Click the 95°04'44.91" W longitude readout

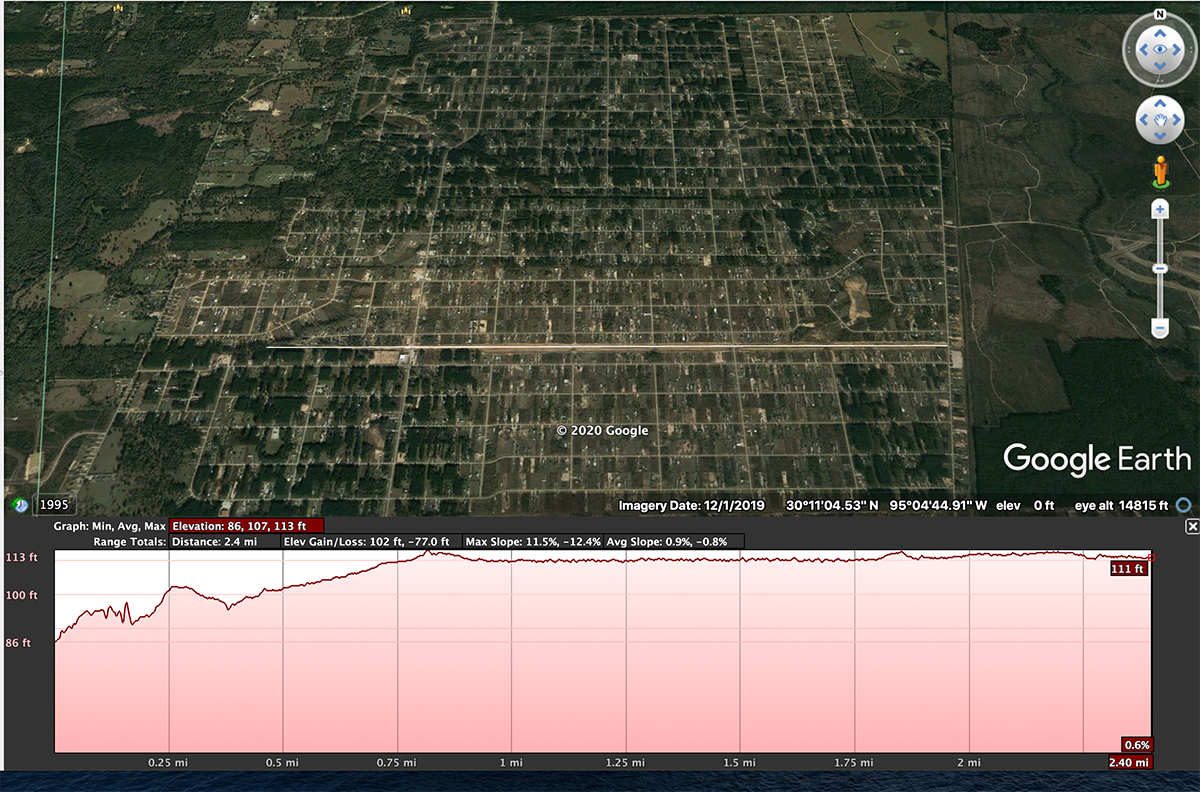tap(939, 506)
